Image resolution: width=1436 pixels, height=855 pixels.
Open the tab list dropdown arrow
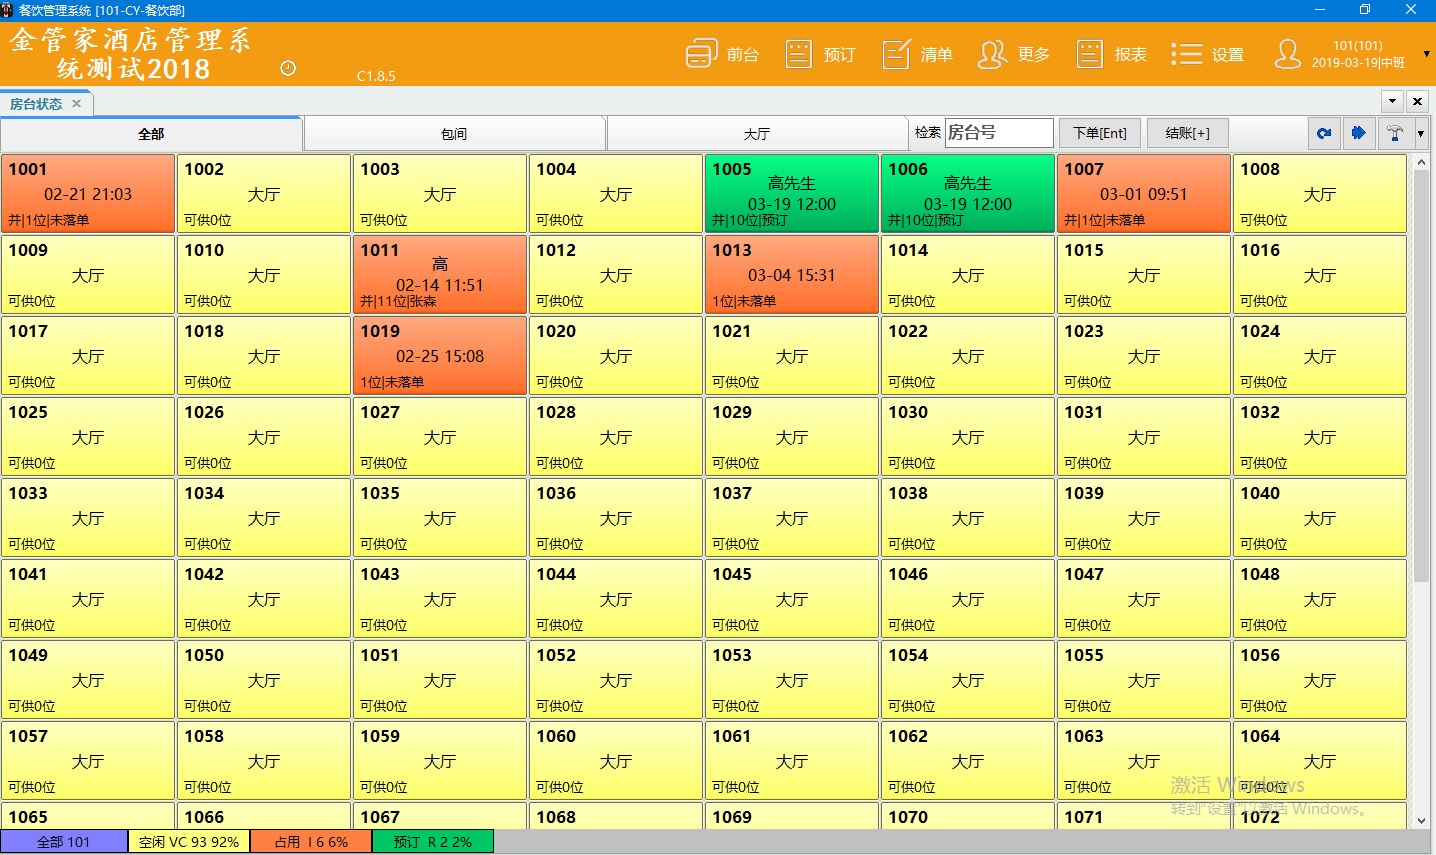click(1392, 101)
